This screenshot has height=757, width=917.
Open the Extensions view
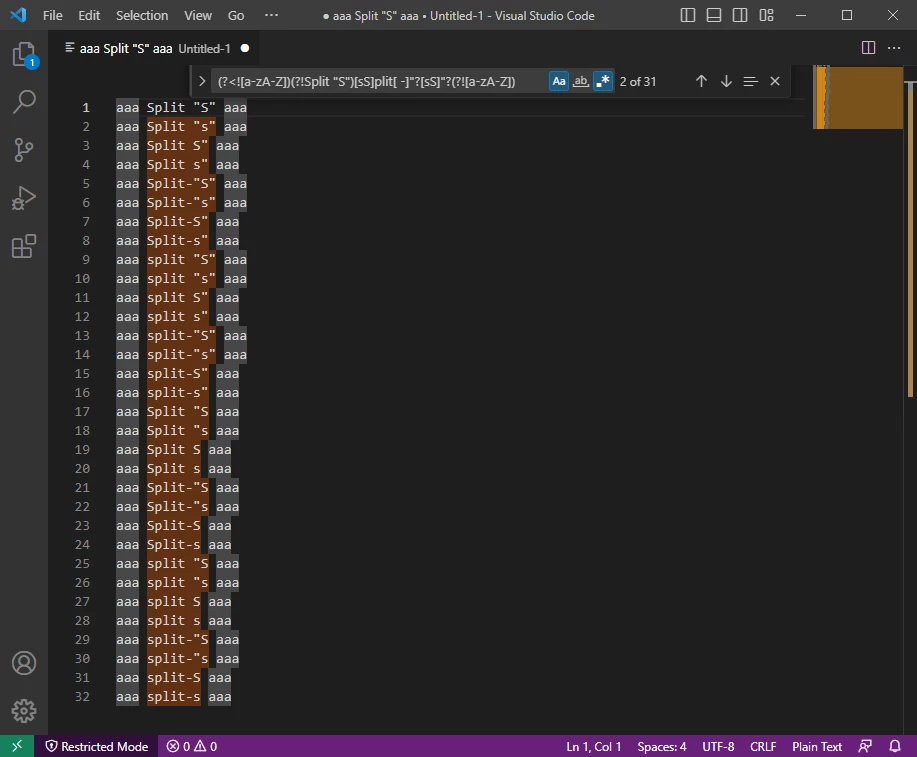tap(24, 246)
